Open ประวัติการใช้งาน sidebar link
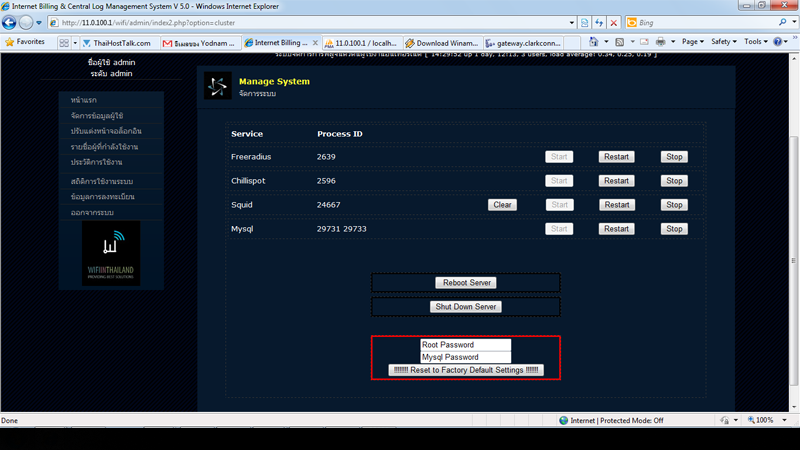Viewport: 800px width, 450px height. pos(96,162)
